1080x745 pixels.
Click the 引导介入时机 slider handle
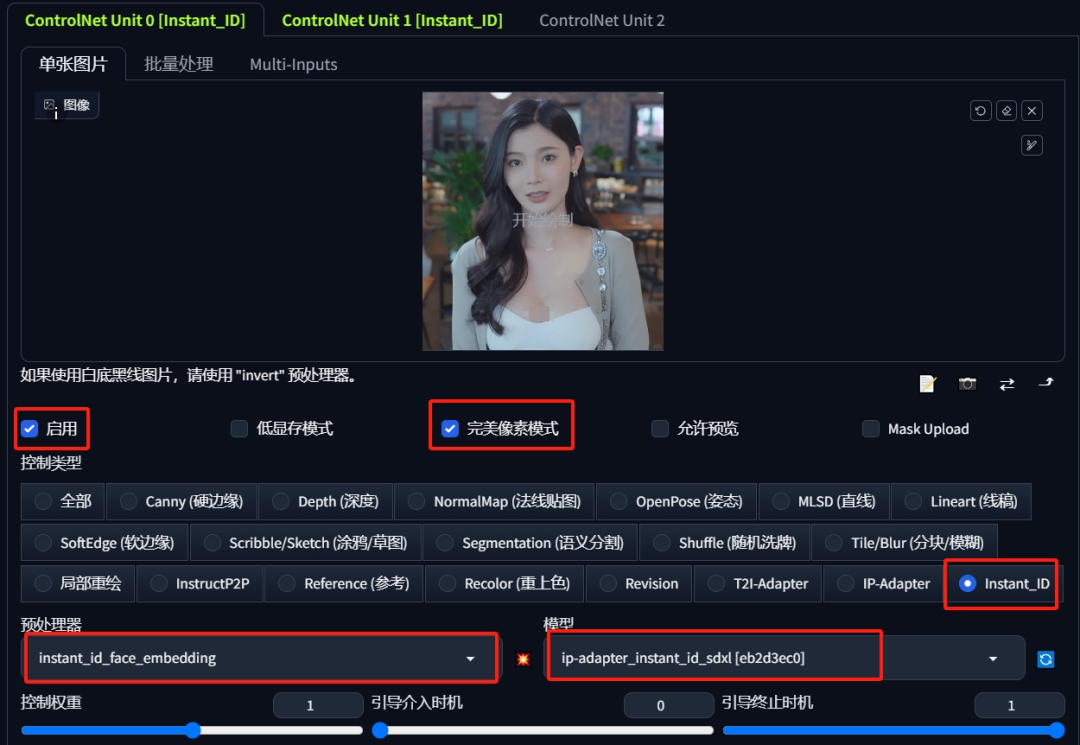(x=380, y=730)
